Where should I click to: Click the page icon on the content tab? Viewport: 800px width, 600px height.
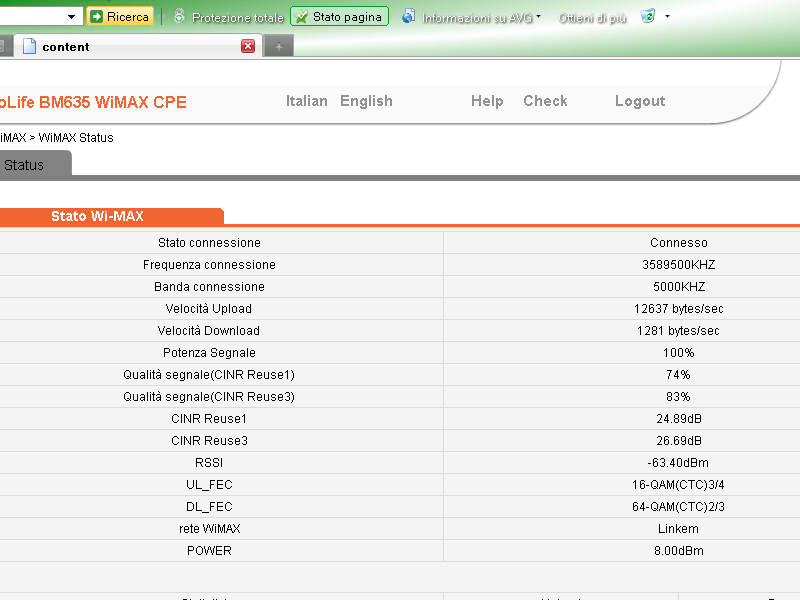coord(30,46)
